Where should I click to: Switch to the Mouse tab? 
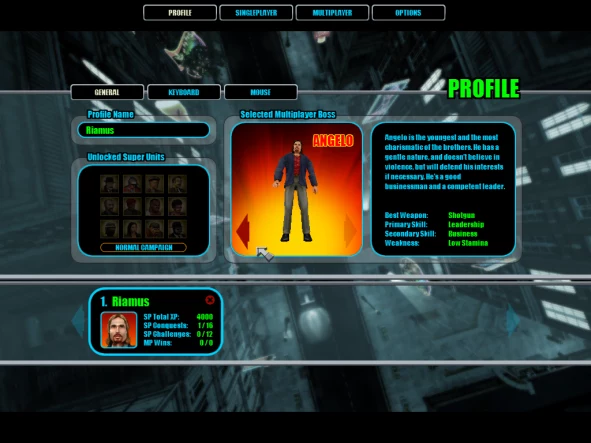tap(260, 92)
